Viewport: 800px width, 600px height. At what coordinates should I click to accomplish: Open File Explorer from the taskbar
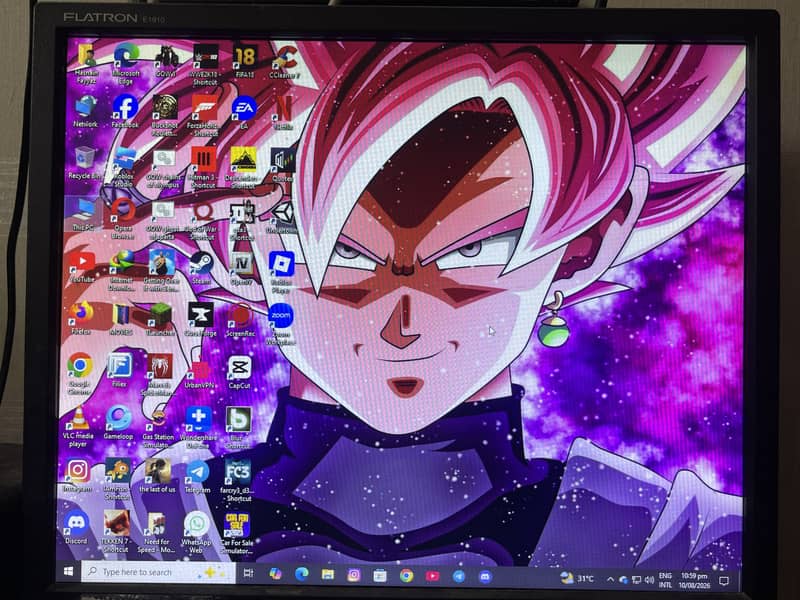pos(328,575)
